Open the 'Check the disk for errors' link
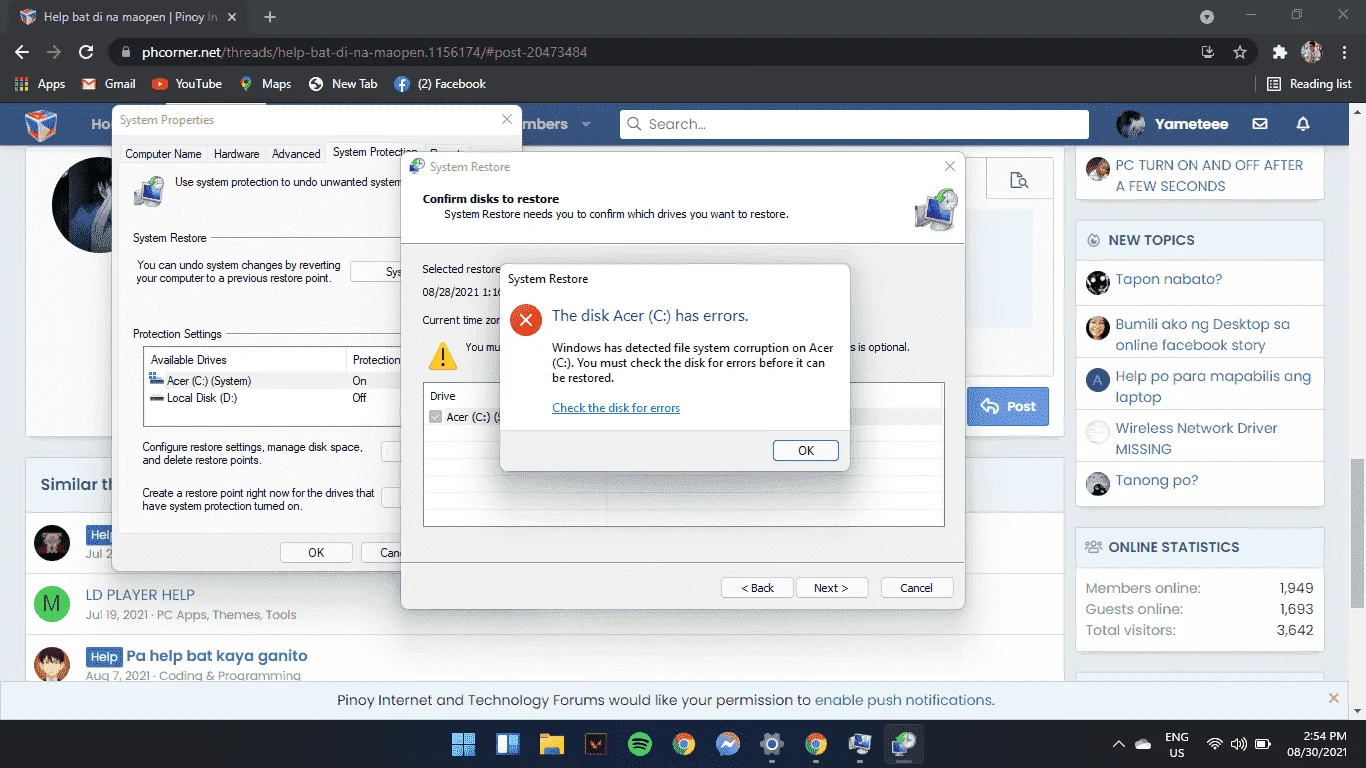Viewport: 1366px width, 768px height. pyautogui.click(x=616, y=408)
